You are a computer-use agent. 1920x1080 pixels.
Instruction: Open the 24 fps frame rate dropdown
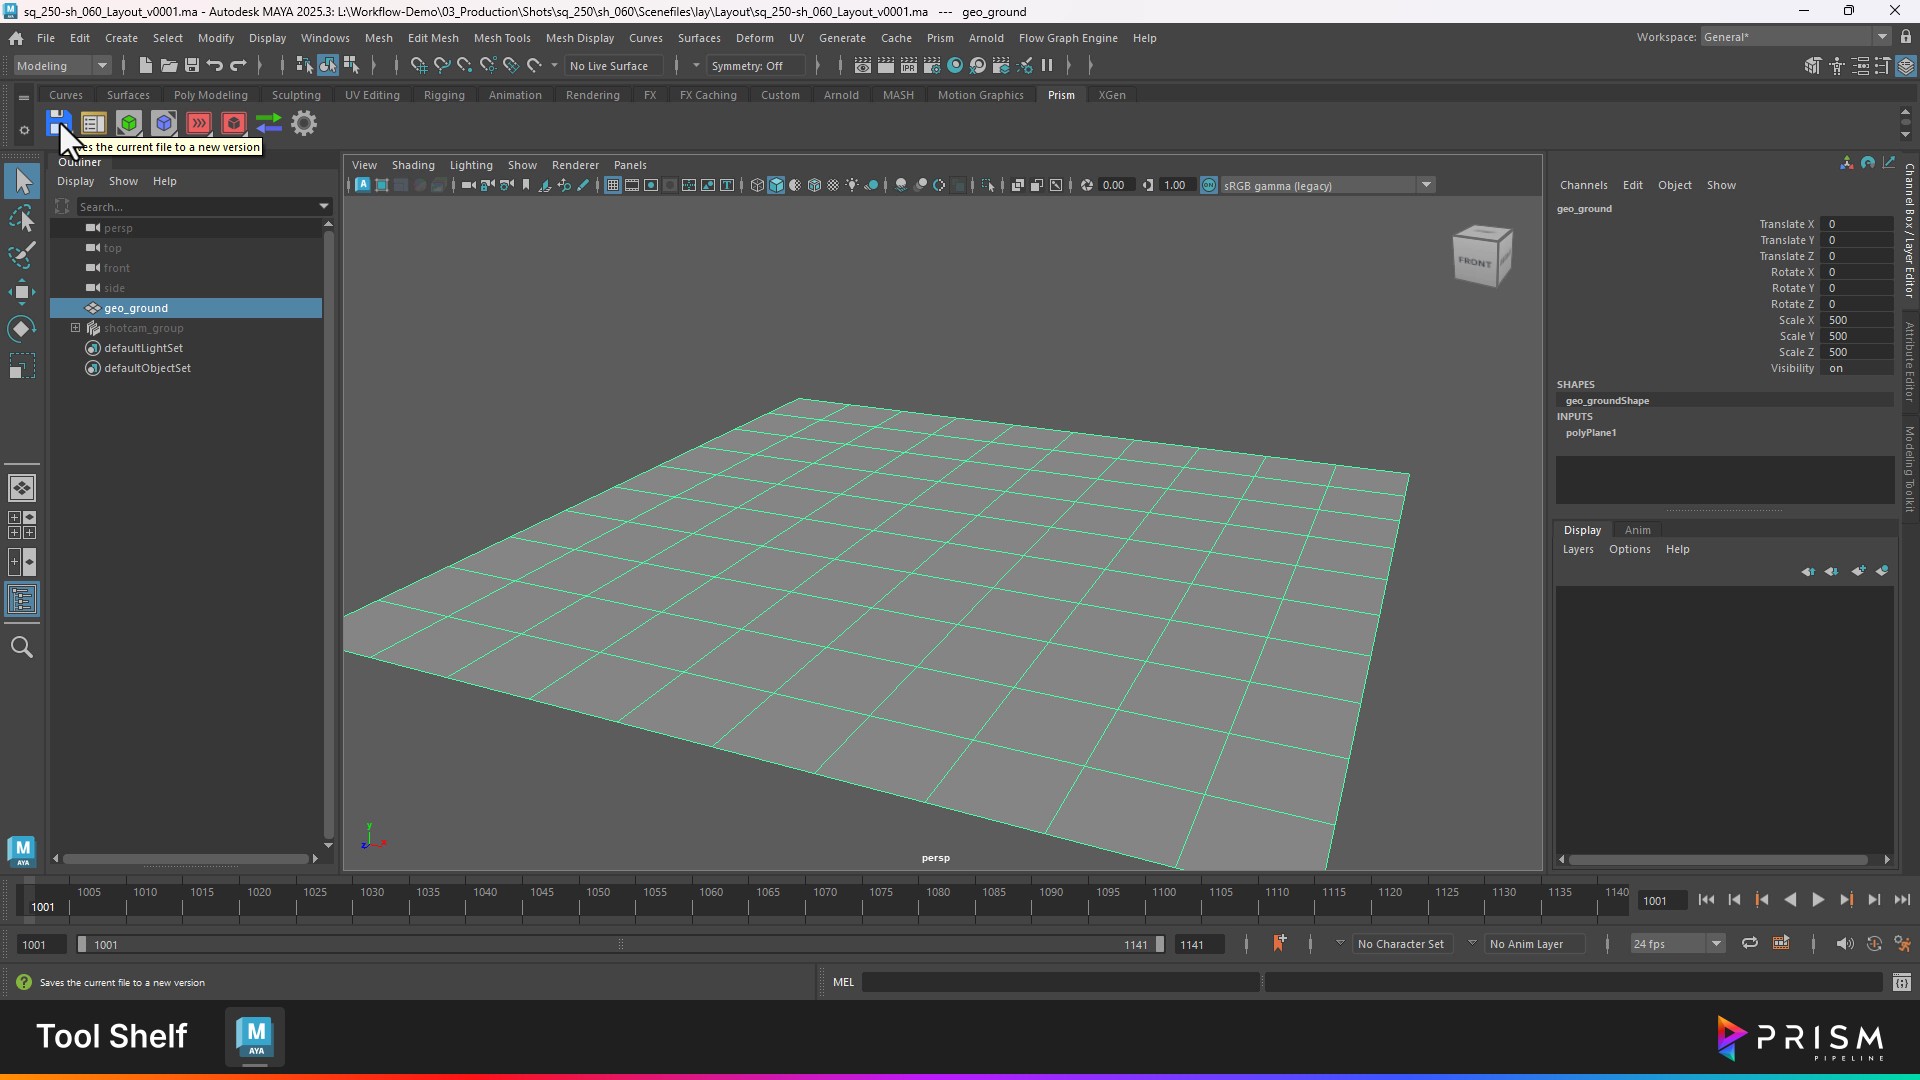pos(1716,943)
